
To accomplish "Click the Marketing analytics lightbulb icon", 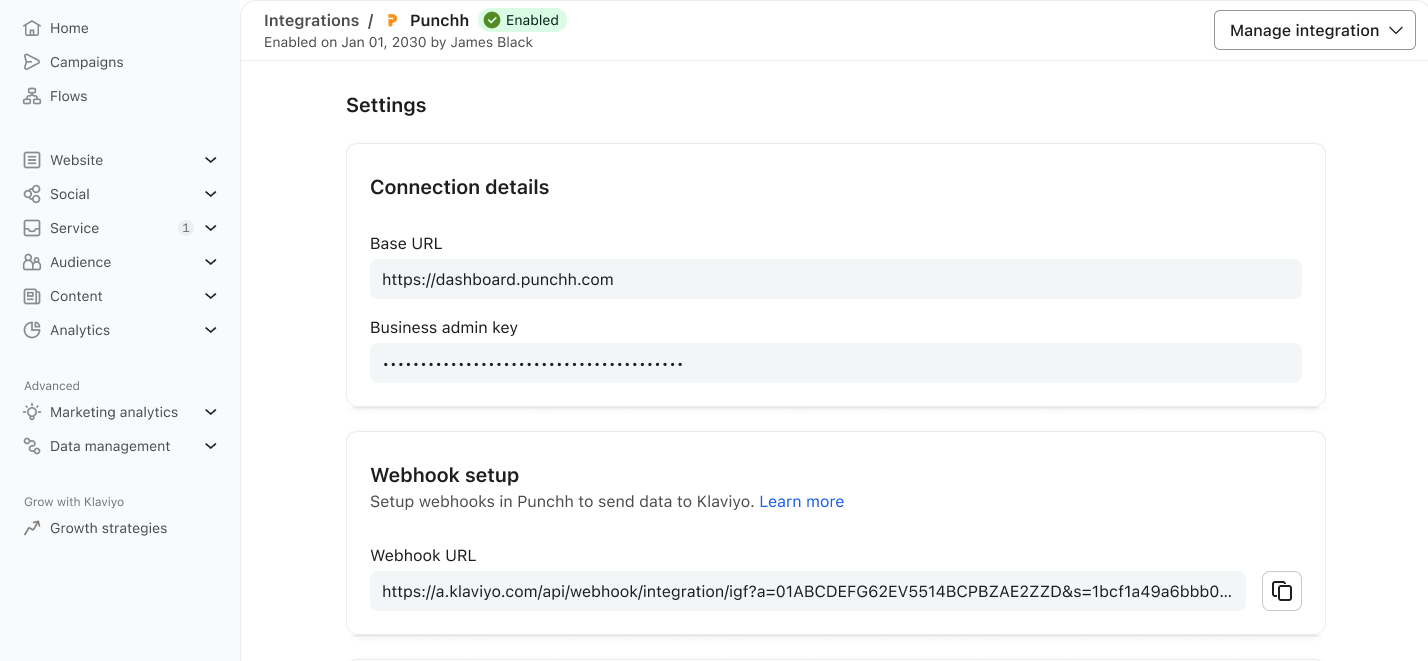I will tap(33, 412).
